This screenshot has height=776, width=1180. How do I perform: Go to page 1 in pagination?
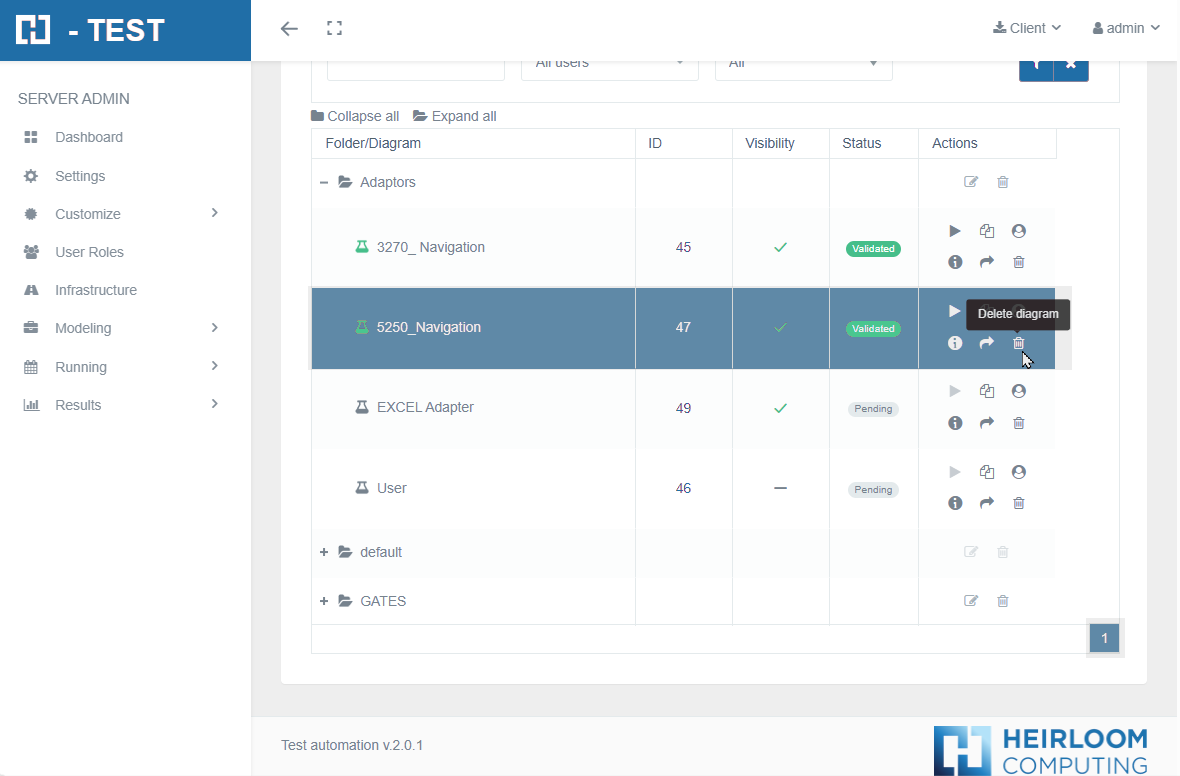coord(1104,638)
